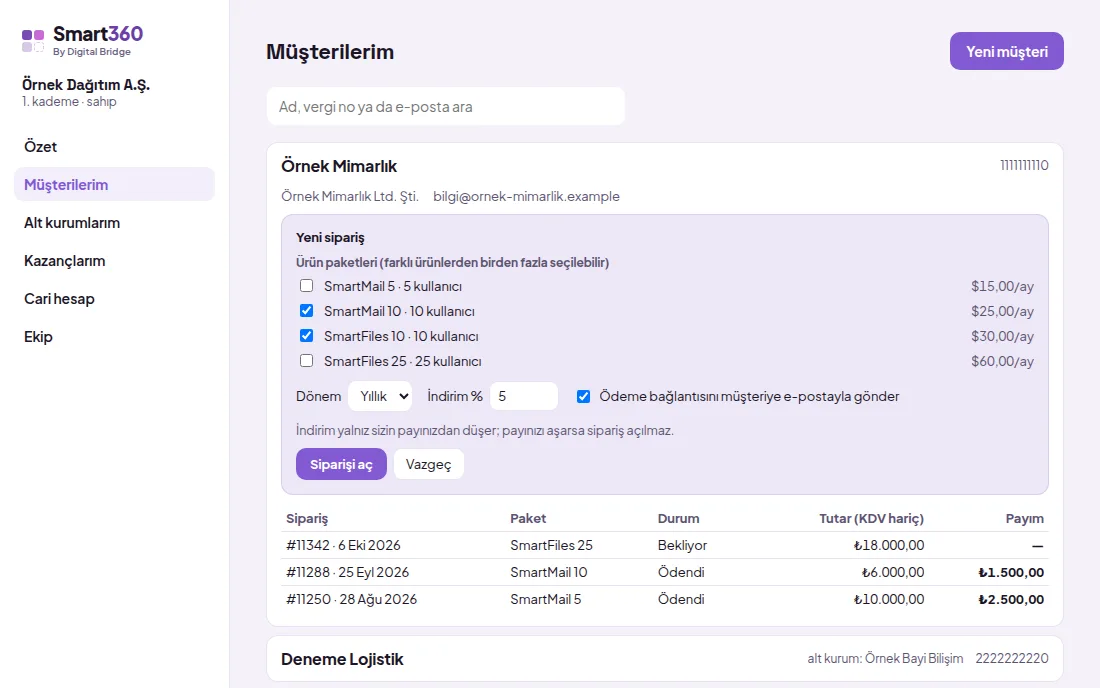Click the $15,00/ay price
1100x688 pixels.
tap(1002, 286)
